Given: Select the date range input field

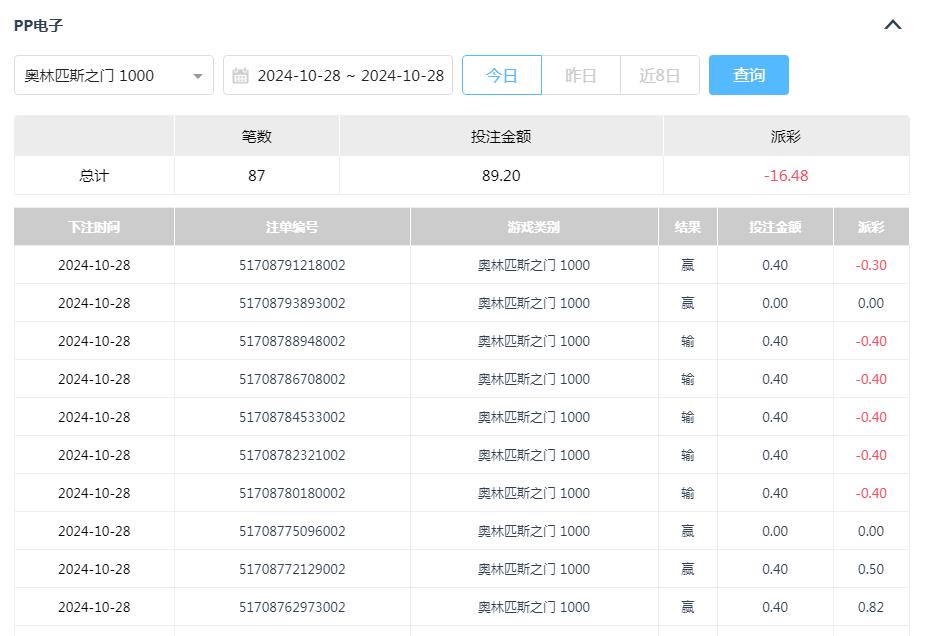Looking at the screenshot, I should (x=350, y=74).
